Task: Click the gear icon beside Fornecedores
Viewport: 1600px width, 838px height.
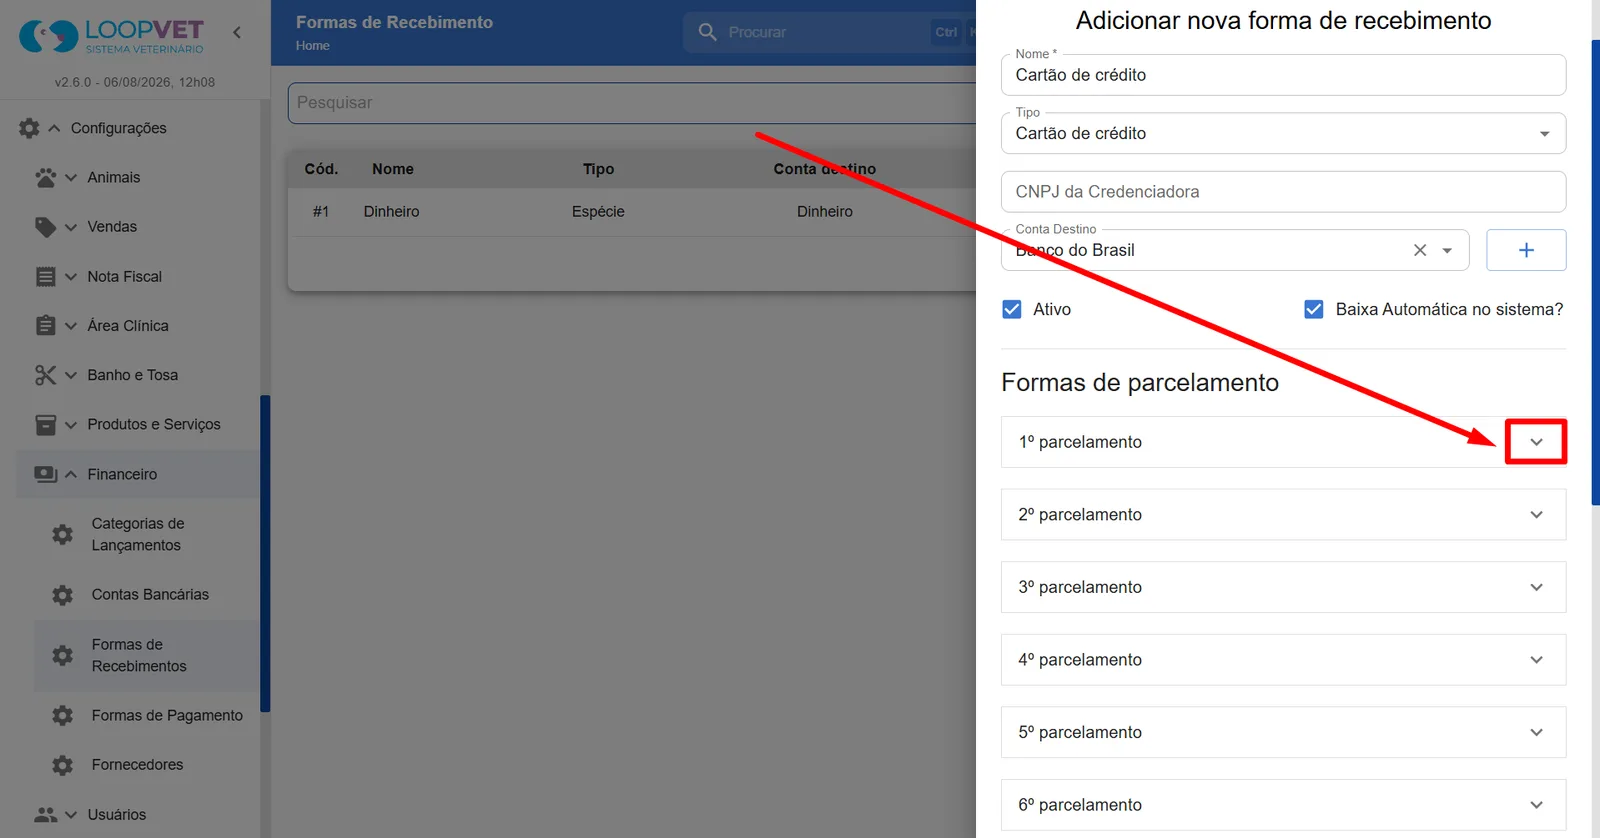Action: (x=63, y=766)
